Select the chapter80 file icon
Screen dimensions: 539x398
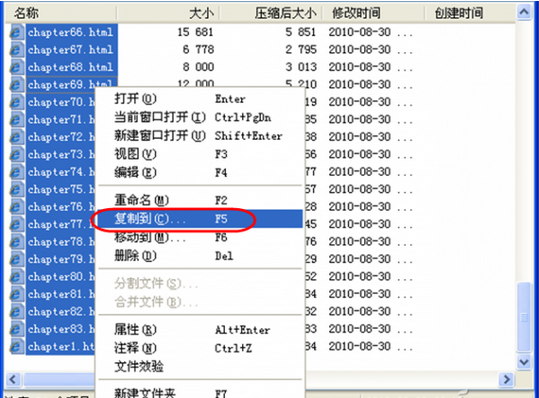(x=16, y=277)
